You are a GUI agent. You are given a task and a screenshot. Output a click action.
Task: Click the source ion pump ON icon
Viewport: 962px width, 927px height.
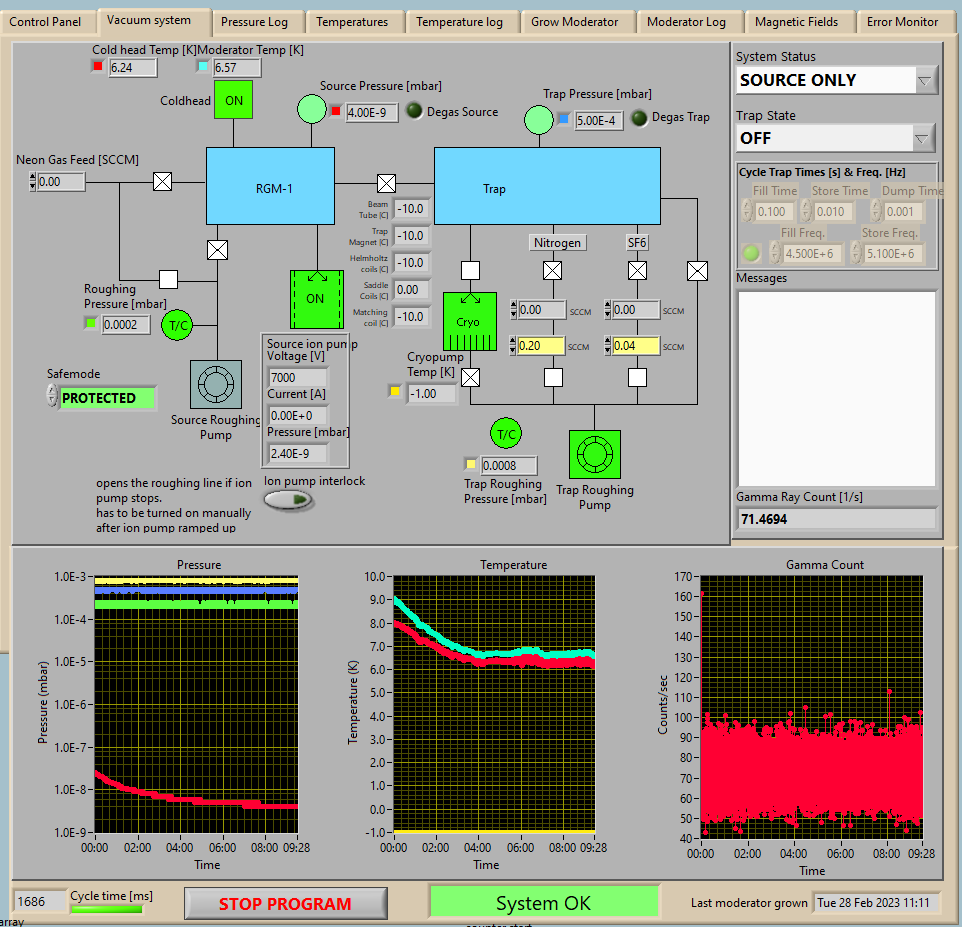pyautogui.click(x=316, y=299)
